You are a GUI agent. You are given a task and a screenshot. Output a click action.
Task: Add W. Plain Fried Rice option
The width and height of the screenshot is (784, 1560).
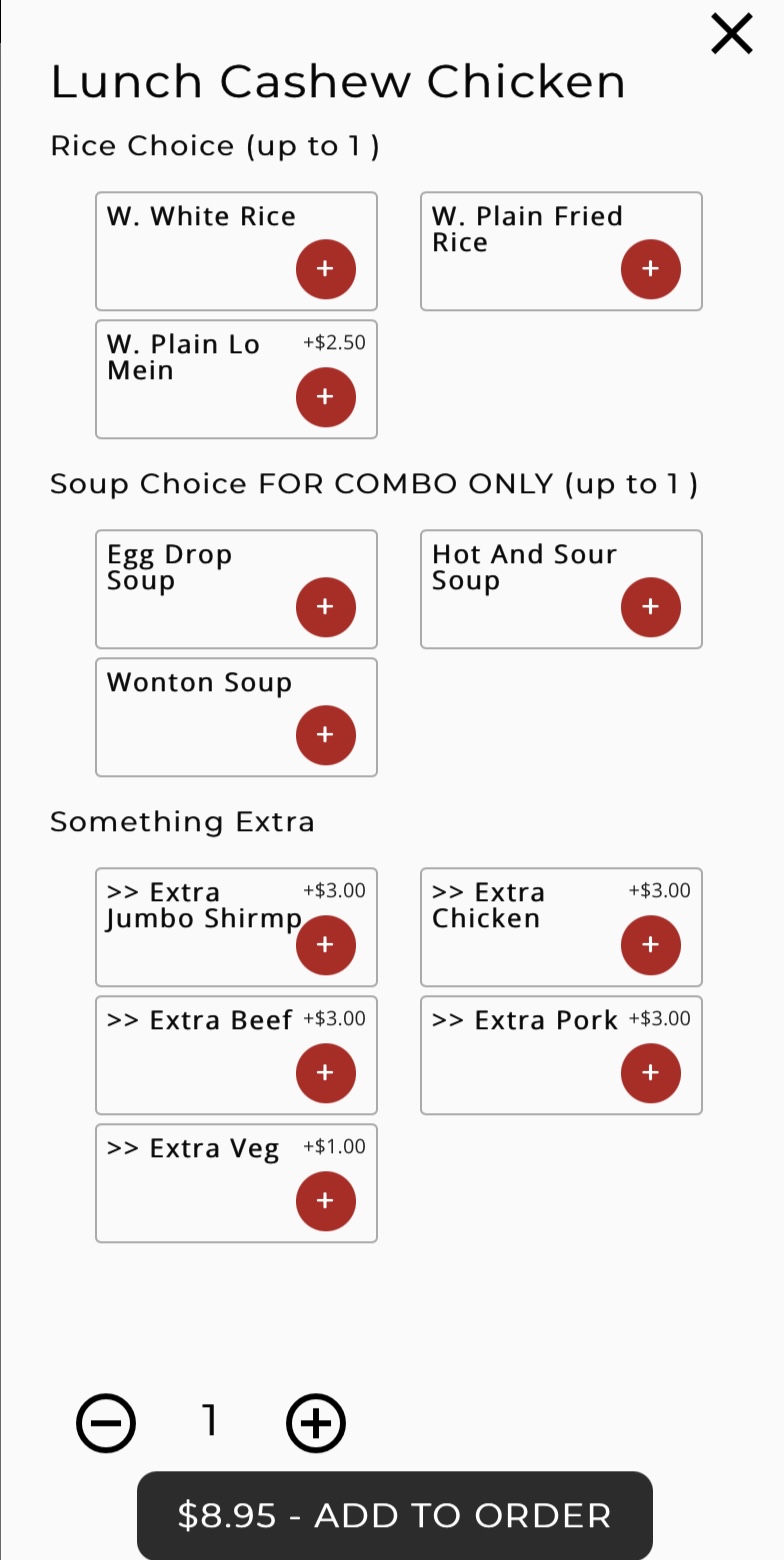[650, 269]
